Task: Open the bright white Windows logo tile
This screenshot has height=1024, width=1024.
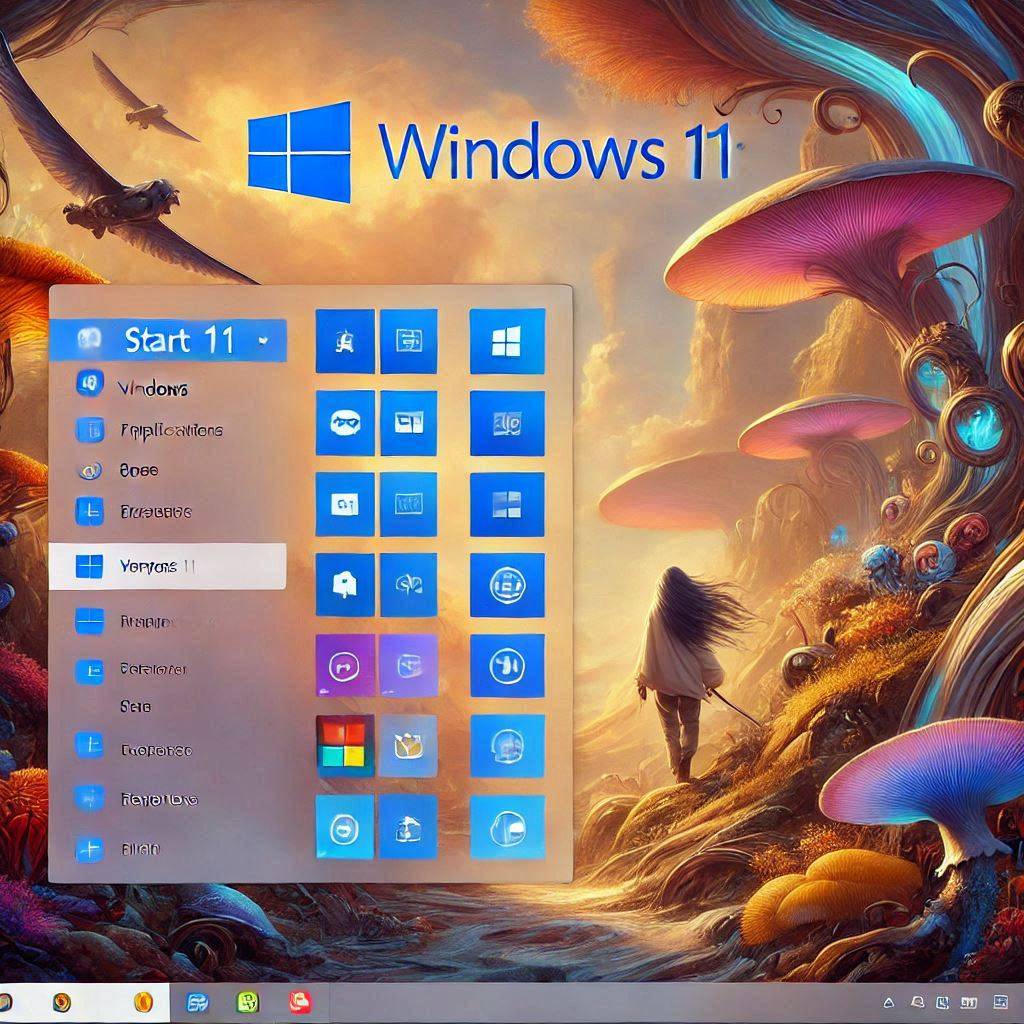Action: coord(507,341)
